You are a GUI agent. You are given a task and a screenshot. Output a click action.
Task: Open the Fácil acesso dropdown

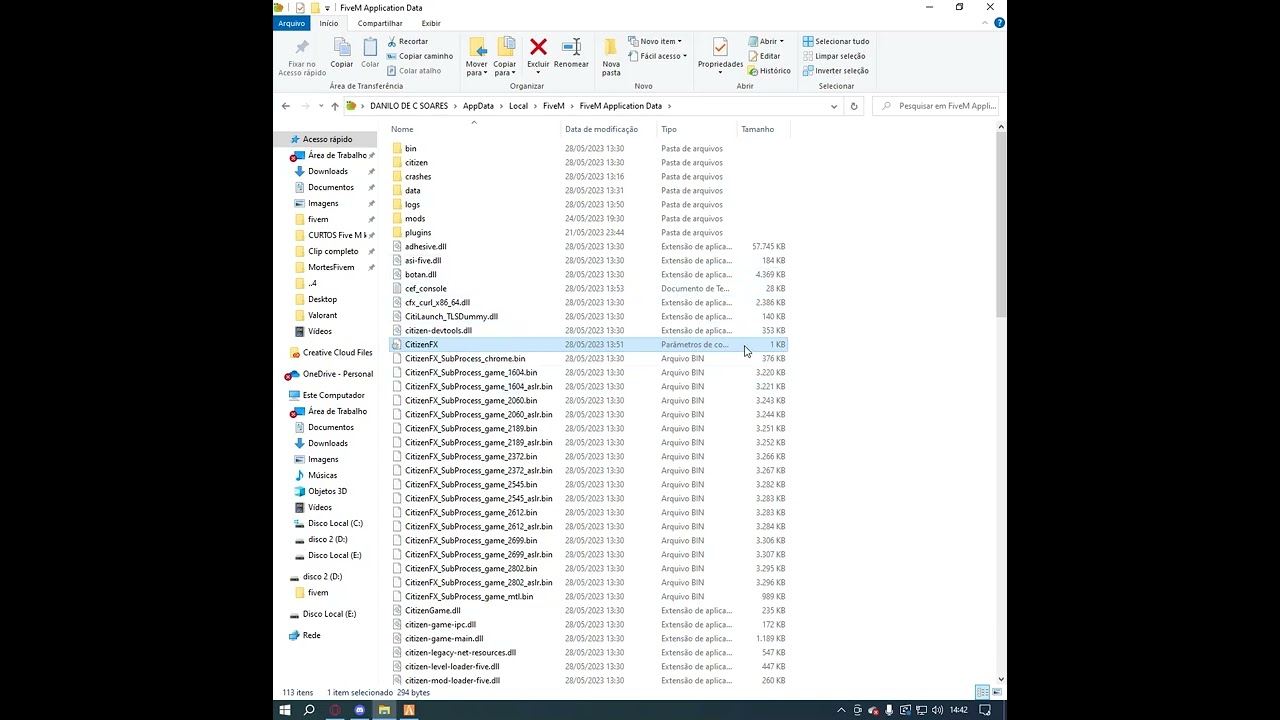(x=657, y=56)
